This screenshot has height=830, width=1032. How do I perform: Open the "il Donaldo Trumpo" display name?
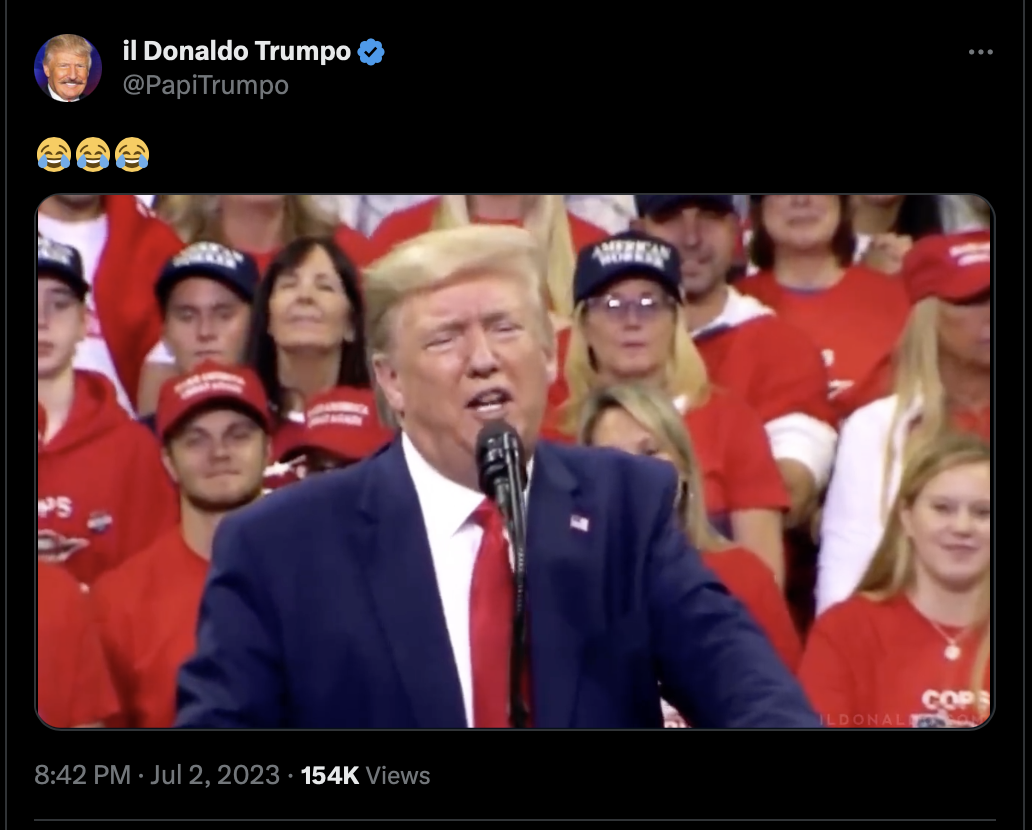click(237, 51)
